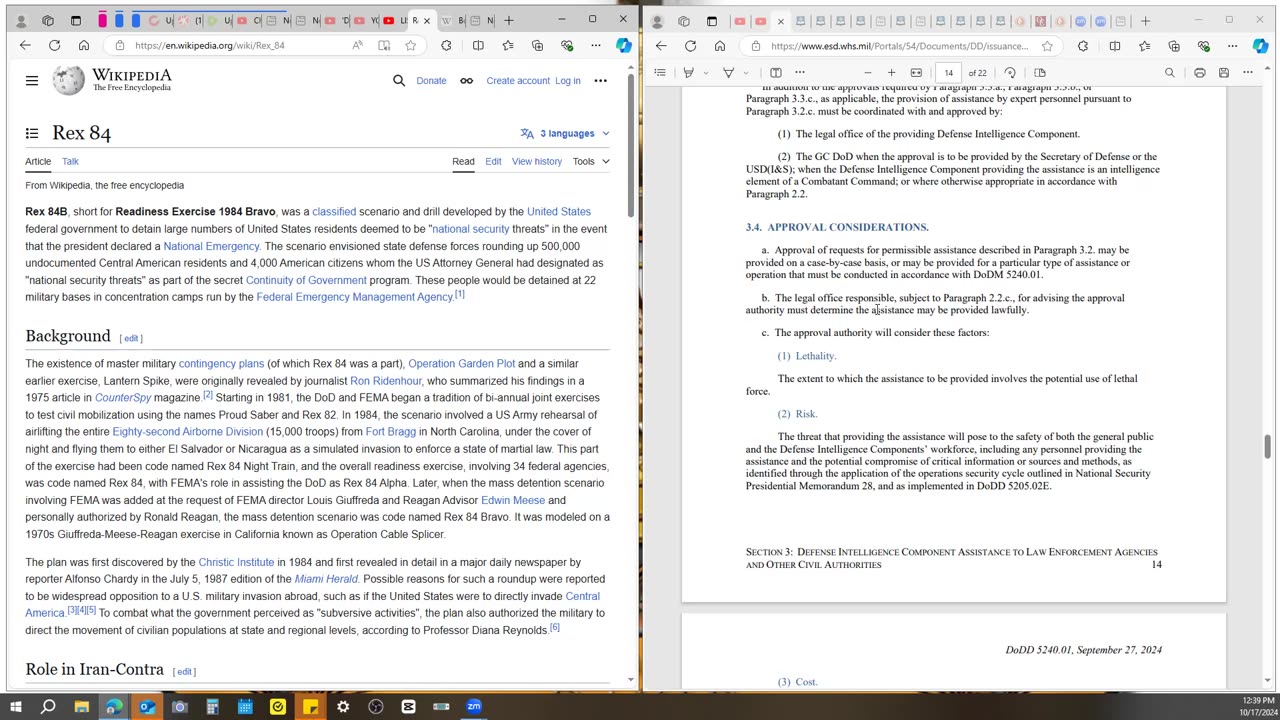The height and width of the screenshot is (720, 1280).
Task: Open Browser essentials in Wikipedia window
Action: point(567,45)
